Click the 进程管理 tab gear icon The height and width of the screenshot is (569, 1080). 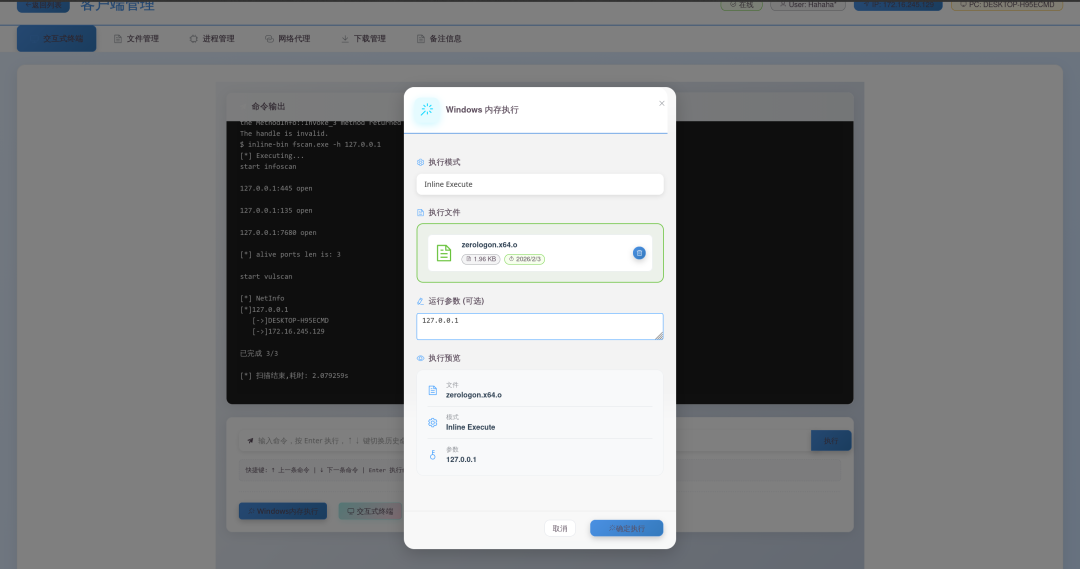coord(194,39)
